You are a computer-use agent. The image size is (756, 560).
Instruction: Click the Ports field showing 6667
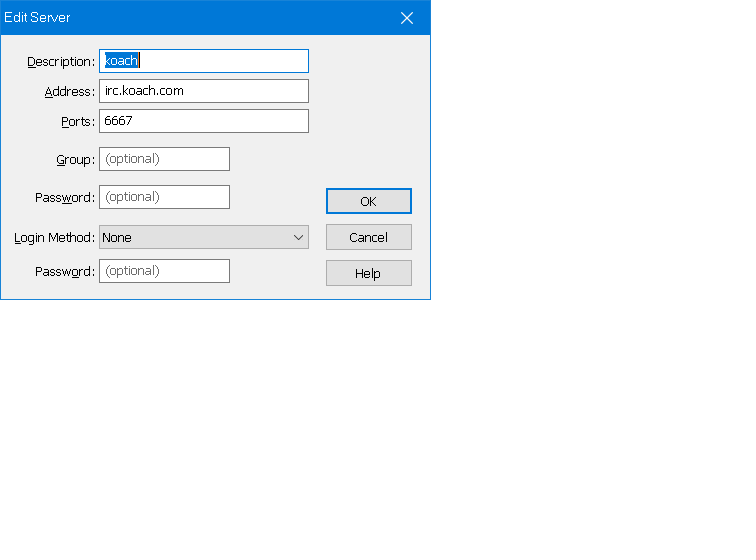tap(203, 121)
